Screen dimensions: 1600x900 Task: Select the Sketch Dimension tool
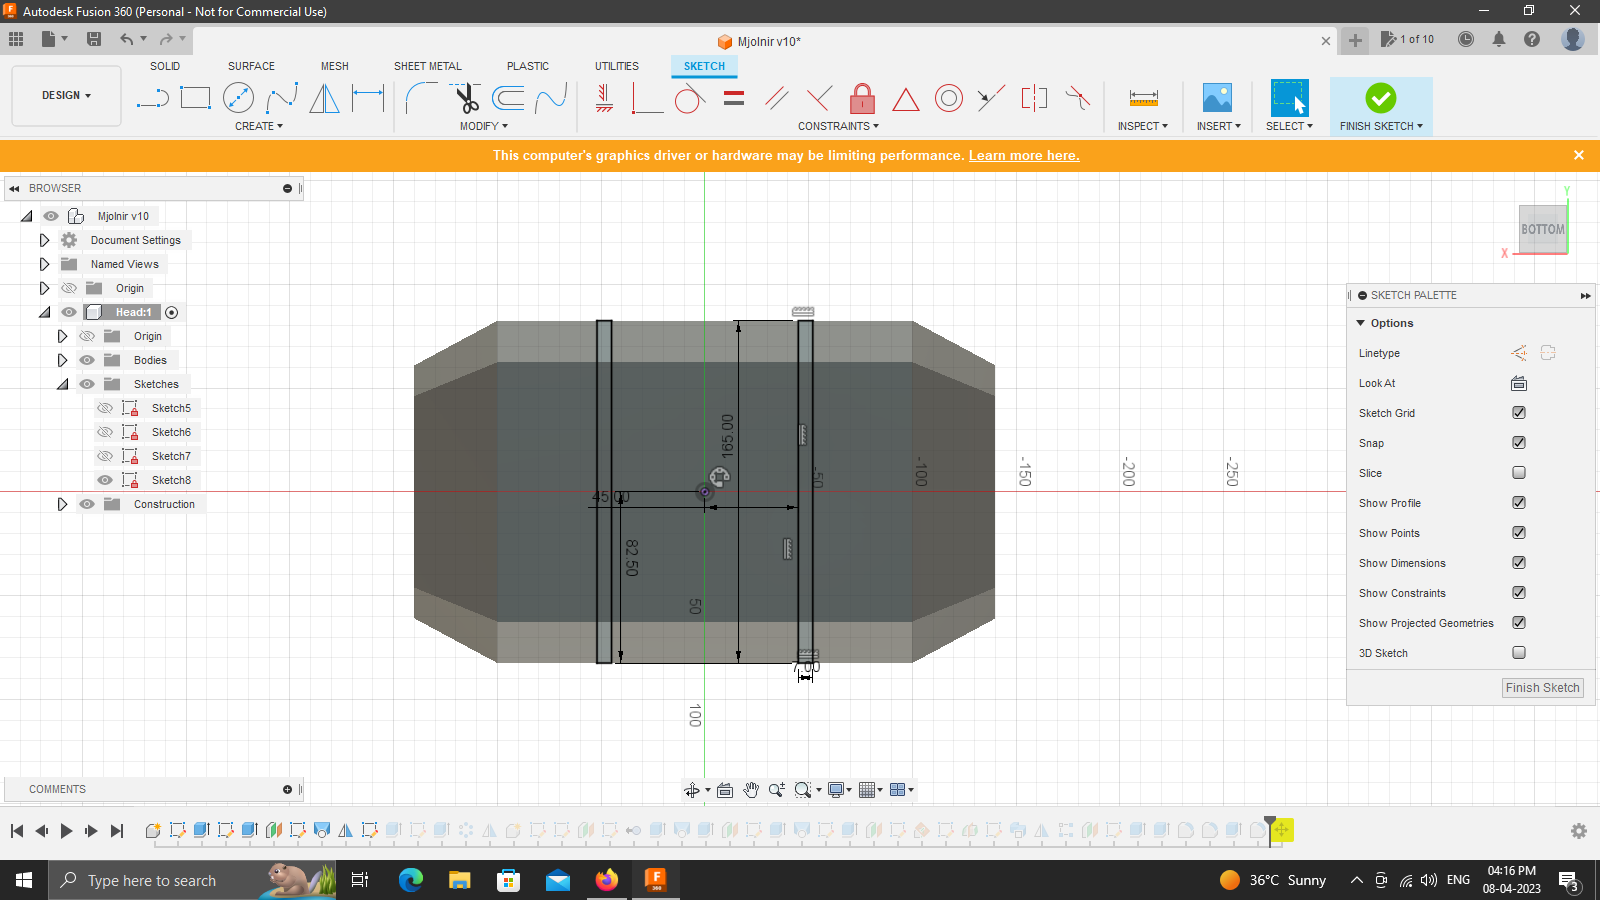click(368, 97)
